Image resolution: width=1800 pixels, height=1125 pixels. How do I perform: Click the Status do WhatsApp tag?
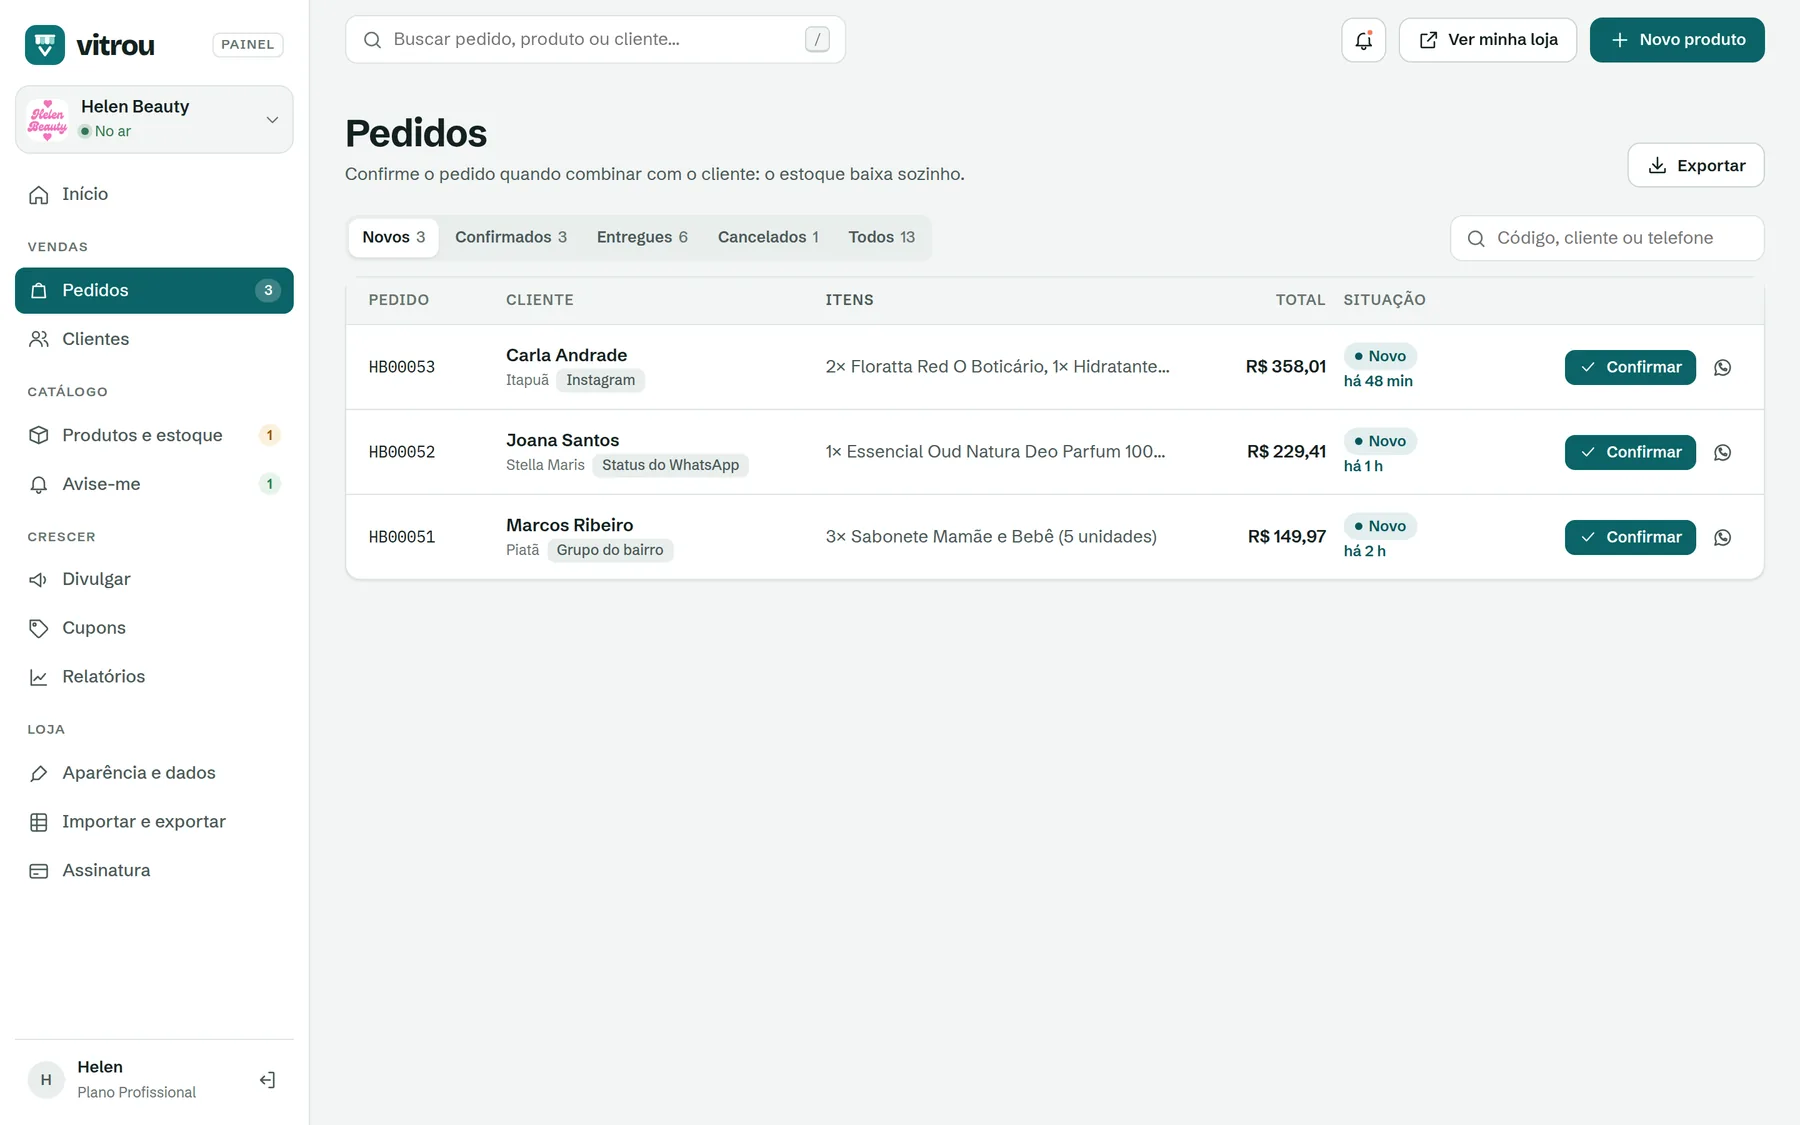tap(670, 465)
